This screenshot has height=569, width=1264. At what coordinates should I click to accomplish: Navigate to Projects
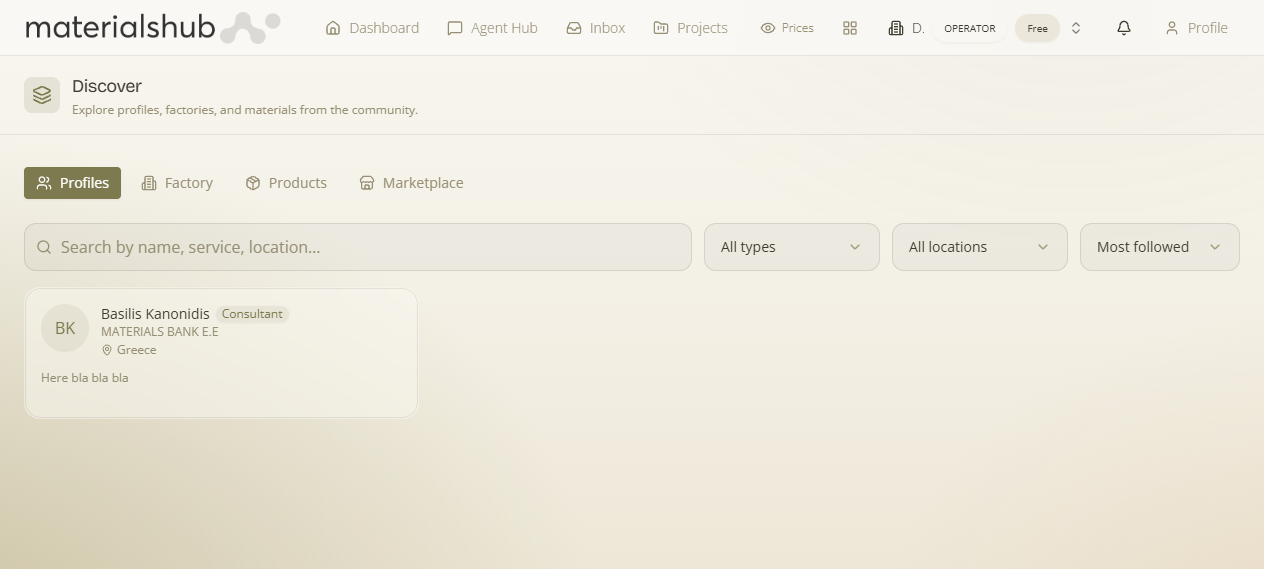(x=690, y=28)
